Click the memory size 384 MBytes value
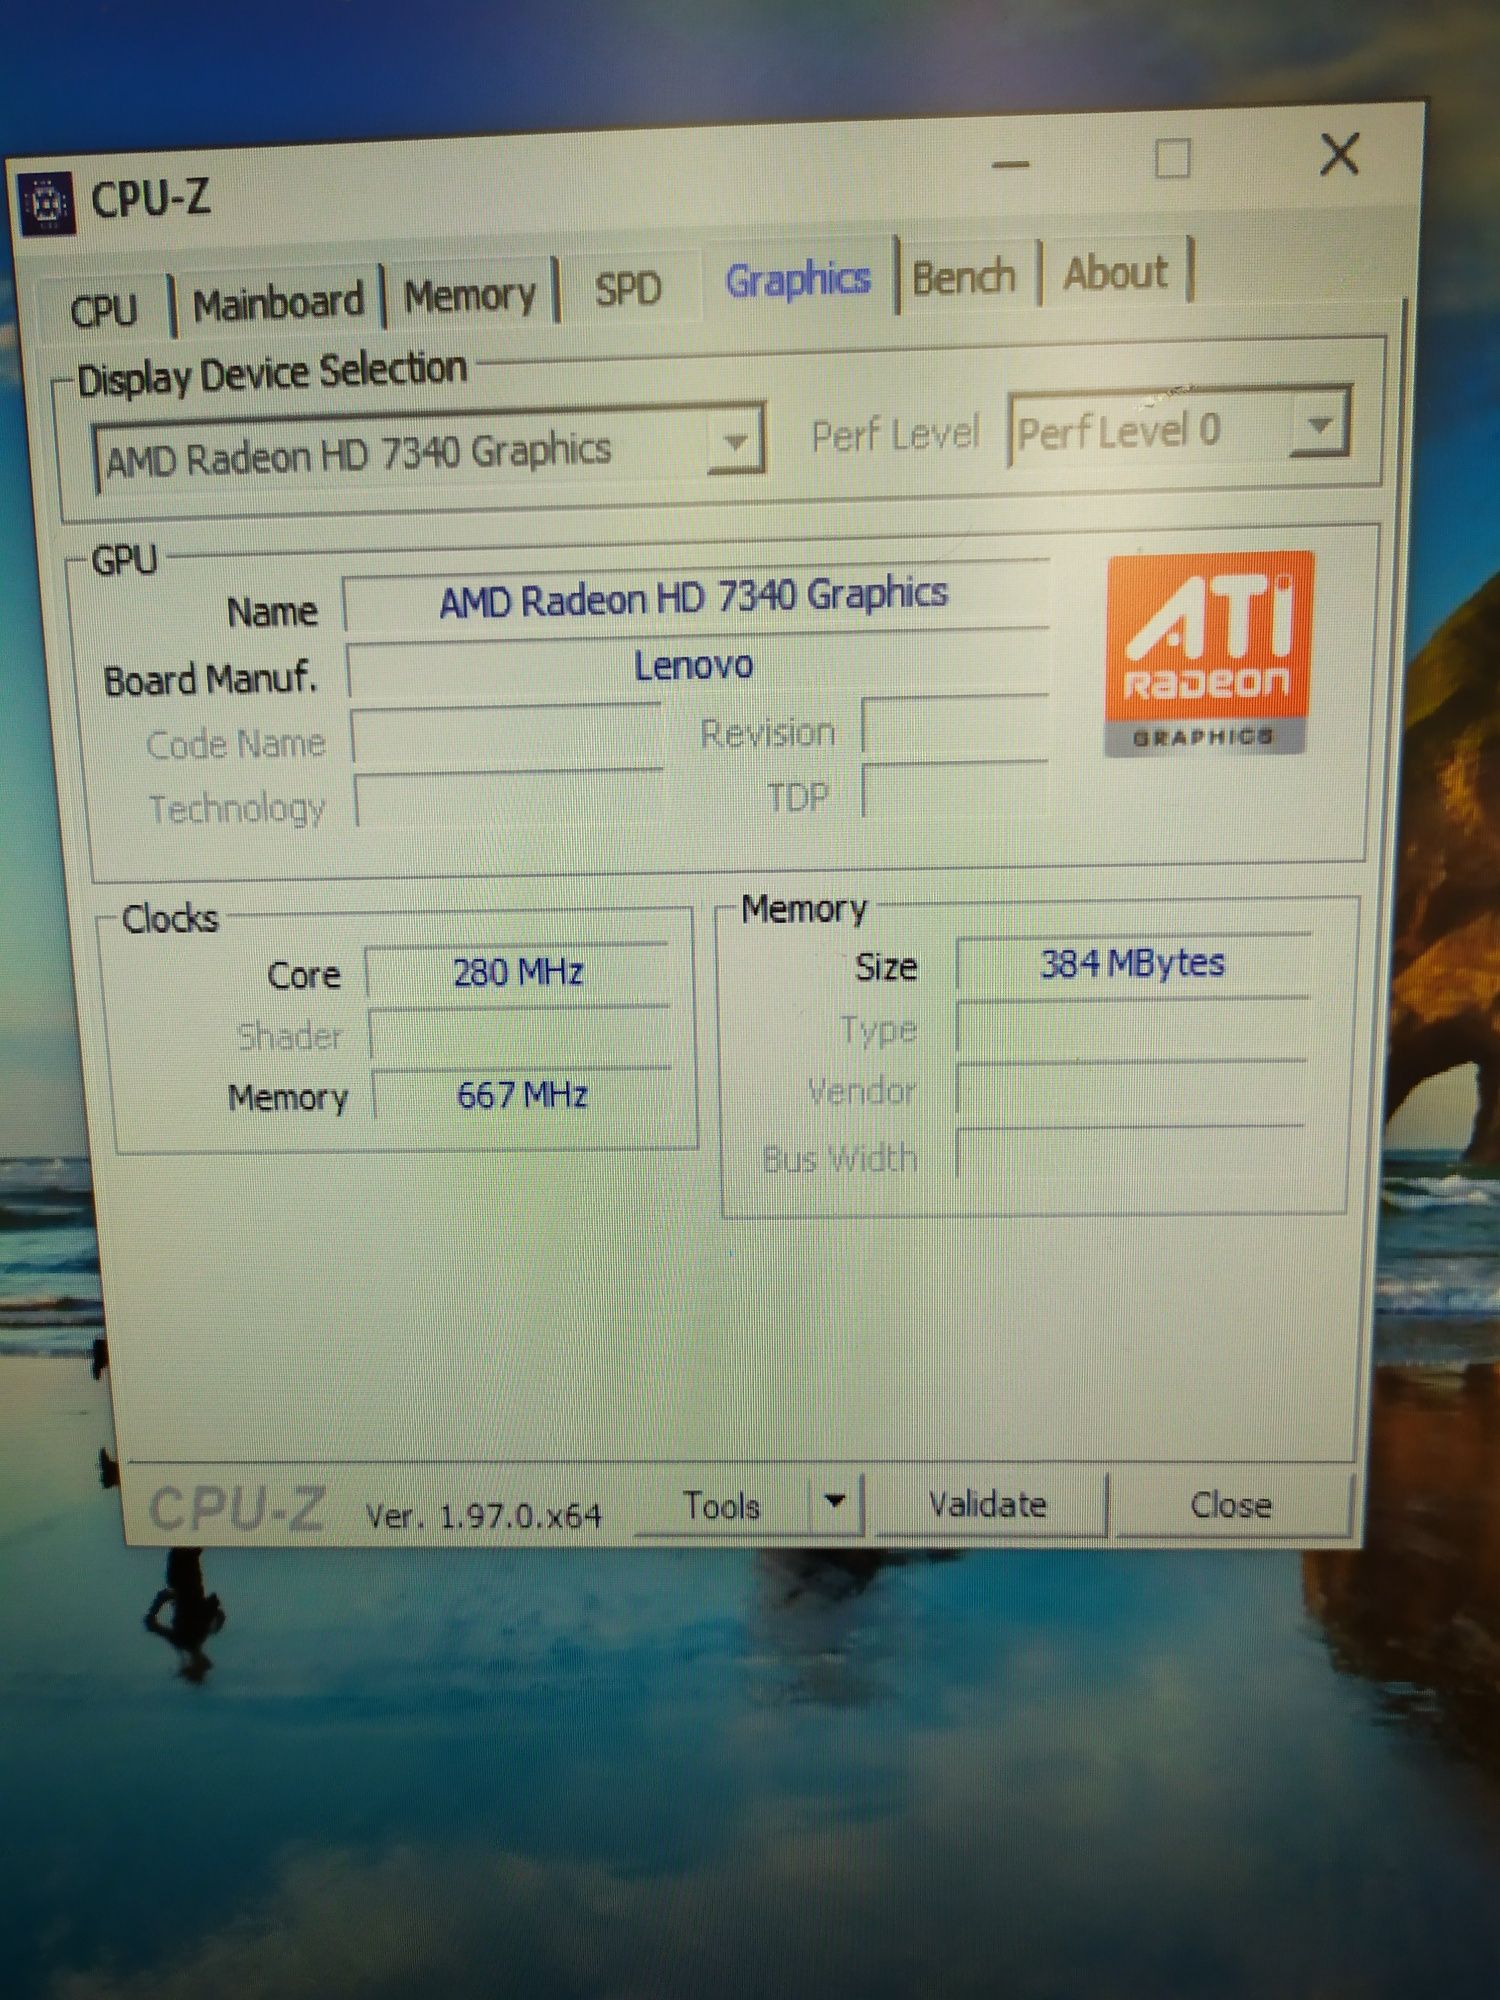1500x2000 pixels. coord(1133,964)
